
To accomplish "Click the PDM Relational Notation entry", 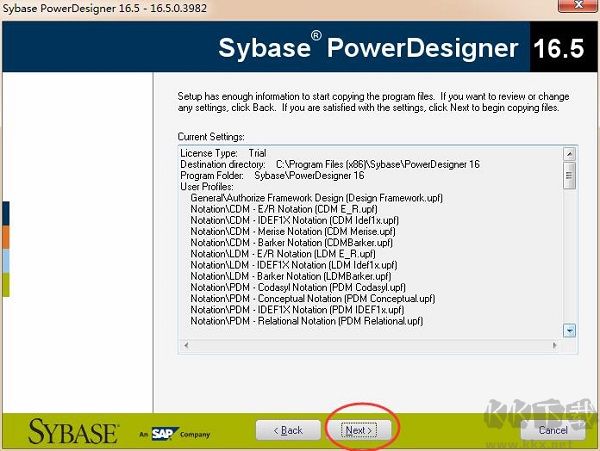I will pyautogui.click(x=307, y=321).
